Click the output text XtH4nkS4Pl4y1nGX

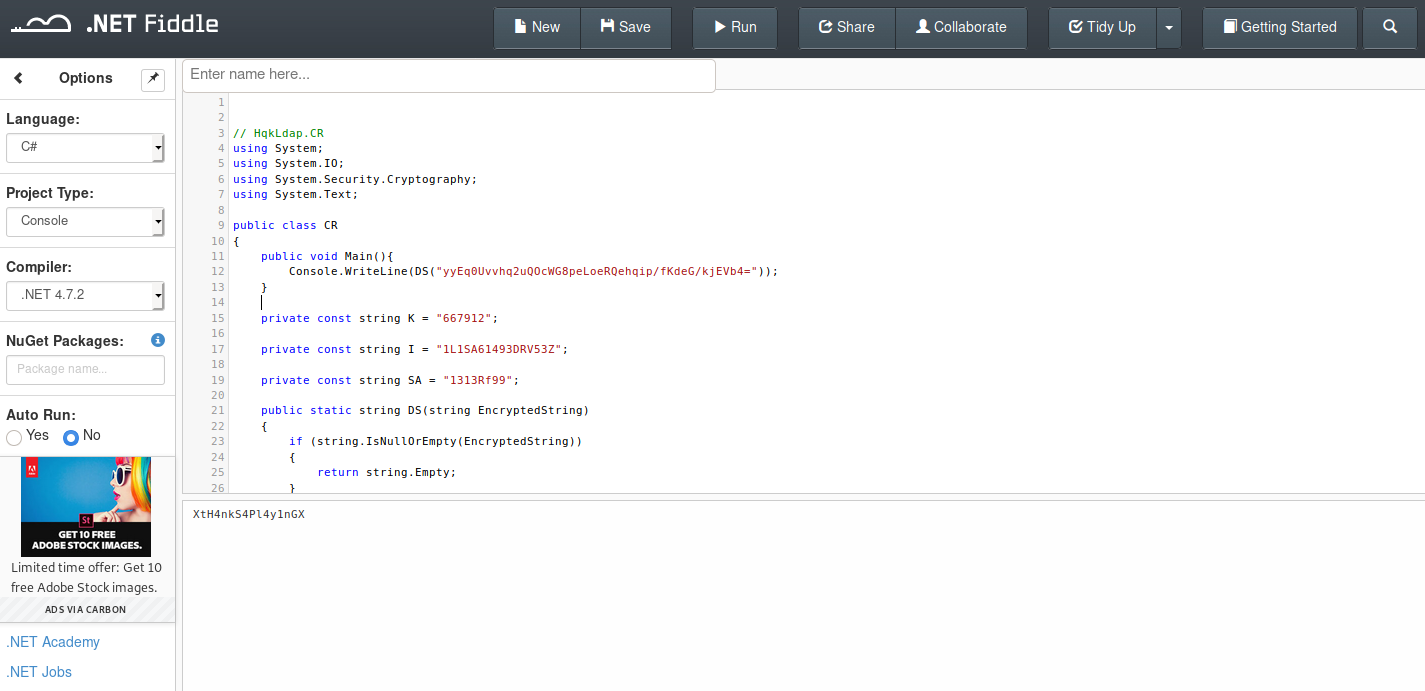pyautogui.click(x=249, y=514)
